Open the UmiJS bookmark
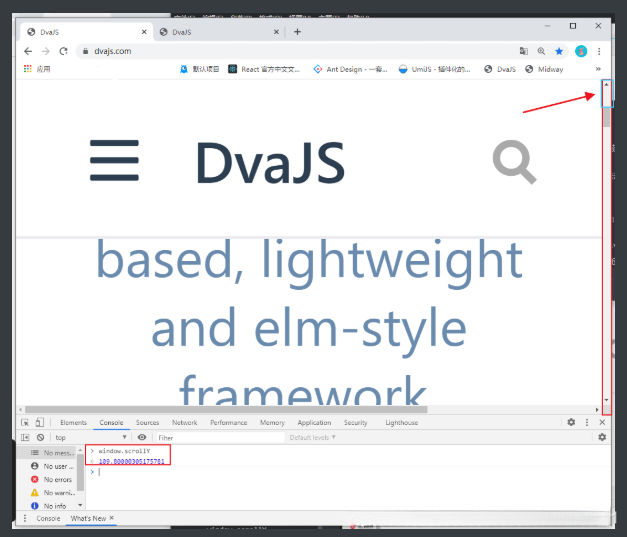The image size is (627, 537). 435,69
